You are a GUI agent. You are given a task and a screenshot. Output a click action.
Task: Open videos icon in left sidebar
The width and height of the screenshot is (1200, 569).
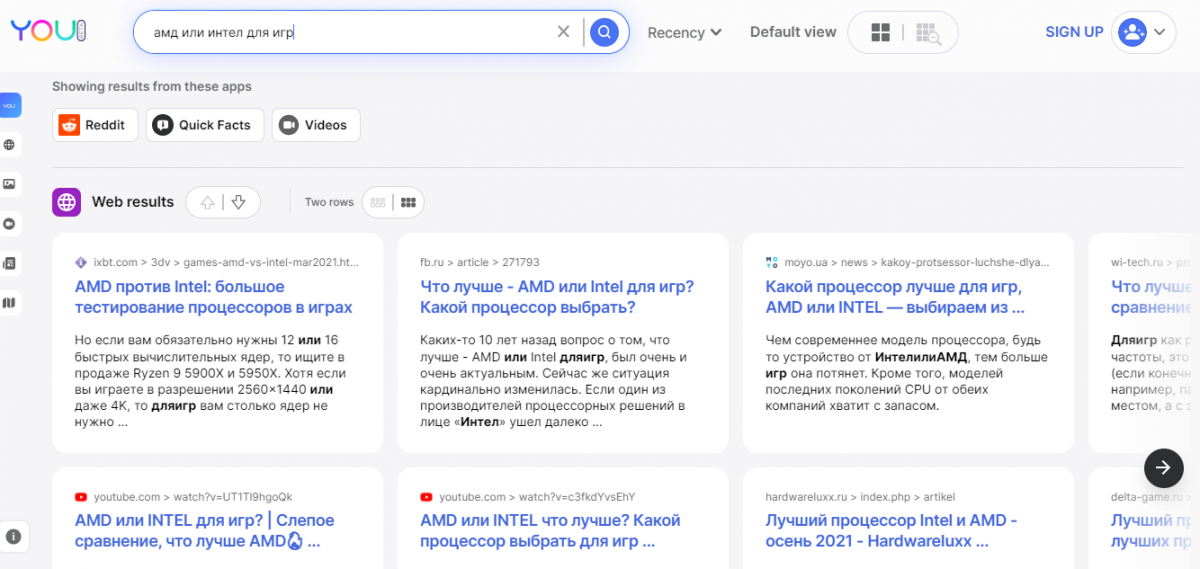pos(10,224)
